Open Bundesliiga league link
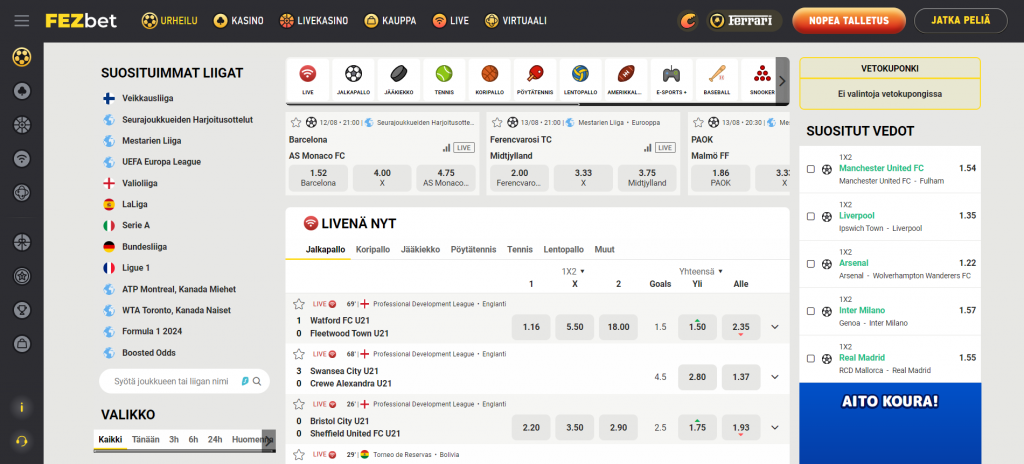The height and width of the screenshot is (464, 1024). [x=144, y=247]
